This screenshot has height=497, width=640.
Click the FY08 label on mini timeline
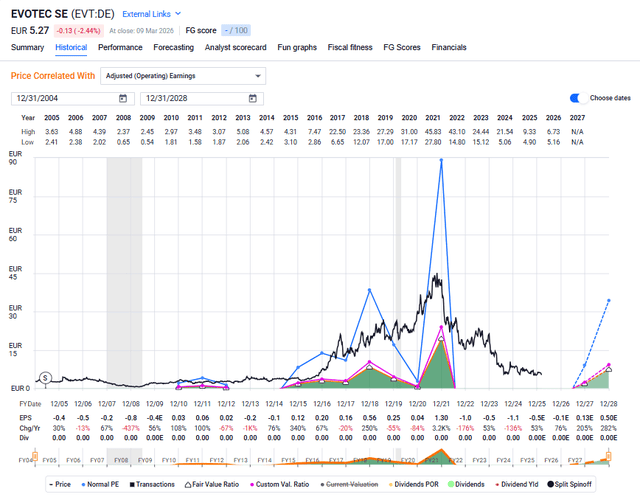tap(121, 460)
